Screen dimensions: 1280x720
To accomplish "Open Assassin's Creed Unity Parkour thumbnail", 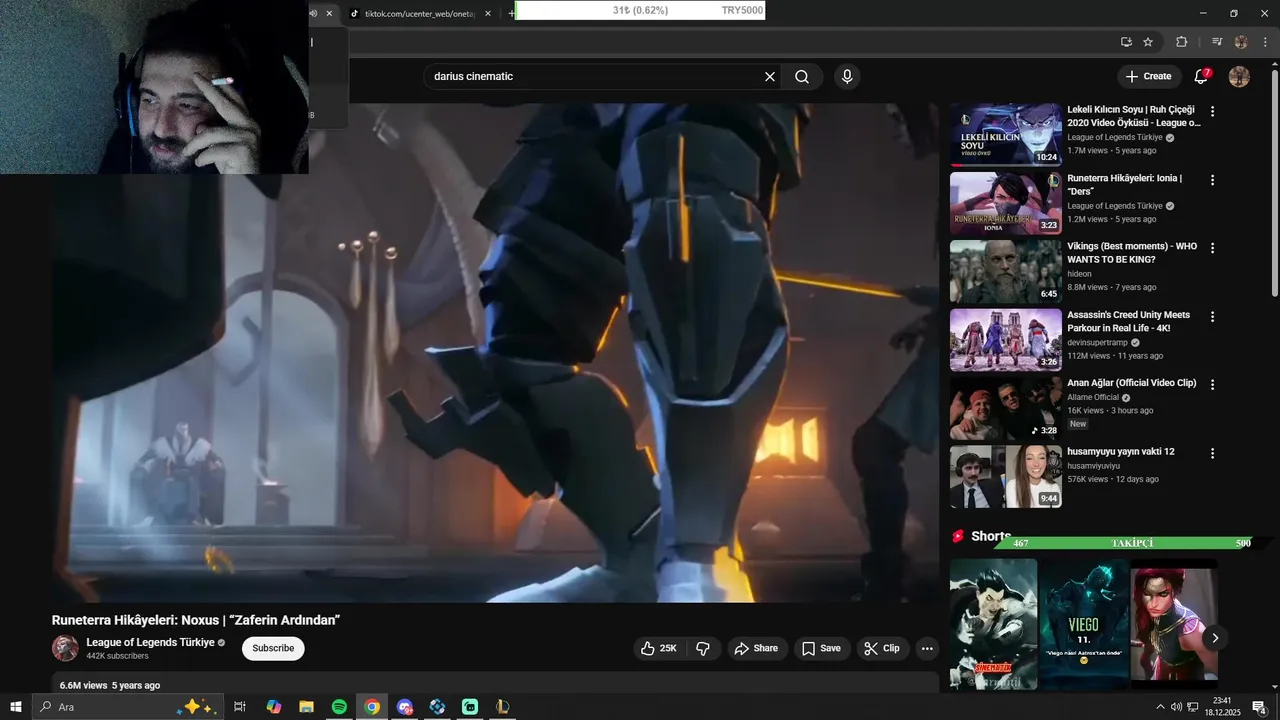I will click(x=1005, y=340).
